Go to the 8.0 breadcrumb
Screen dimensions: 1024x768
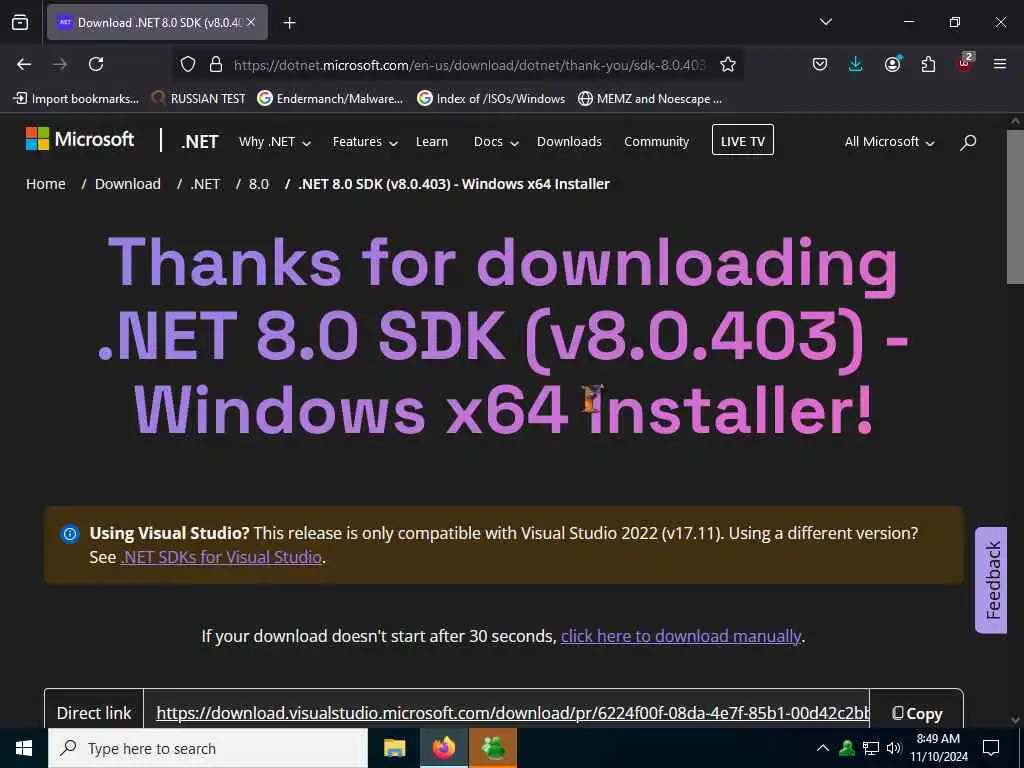(259, 184)
